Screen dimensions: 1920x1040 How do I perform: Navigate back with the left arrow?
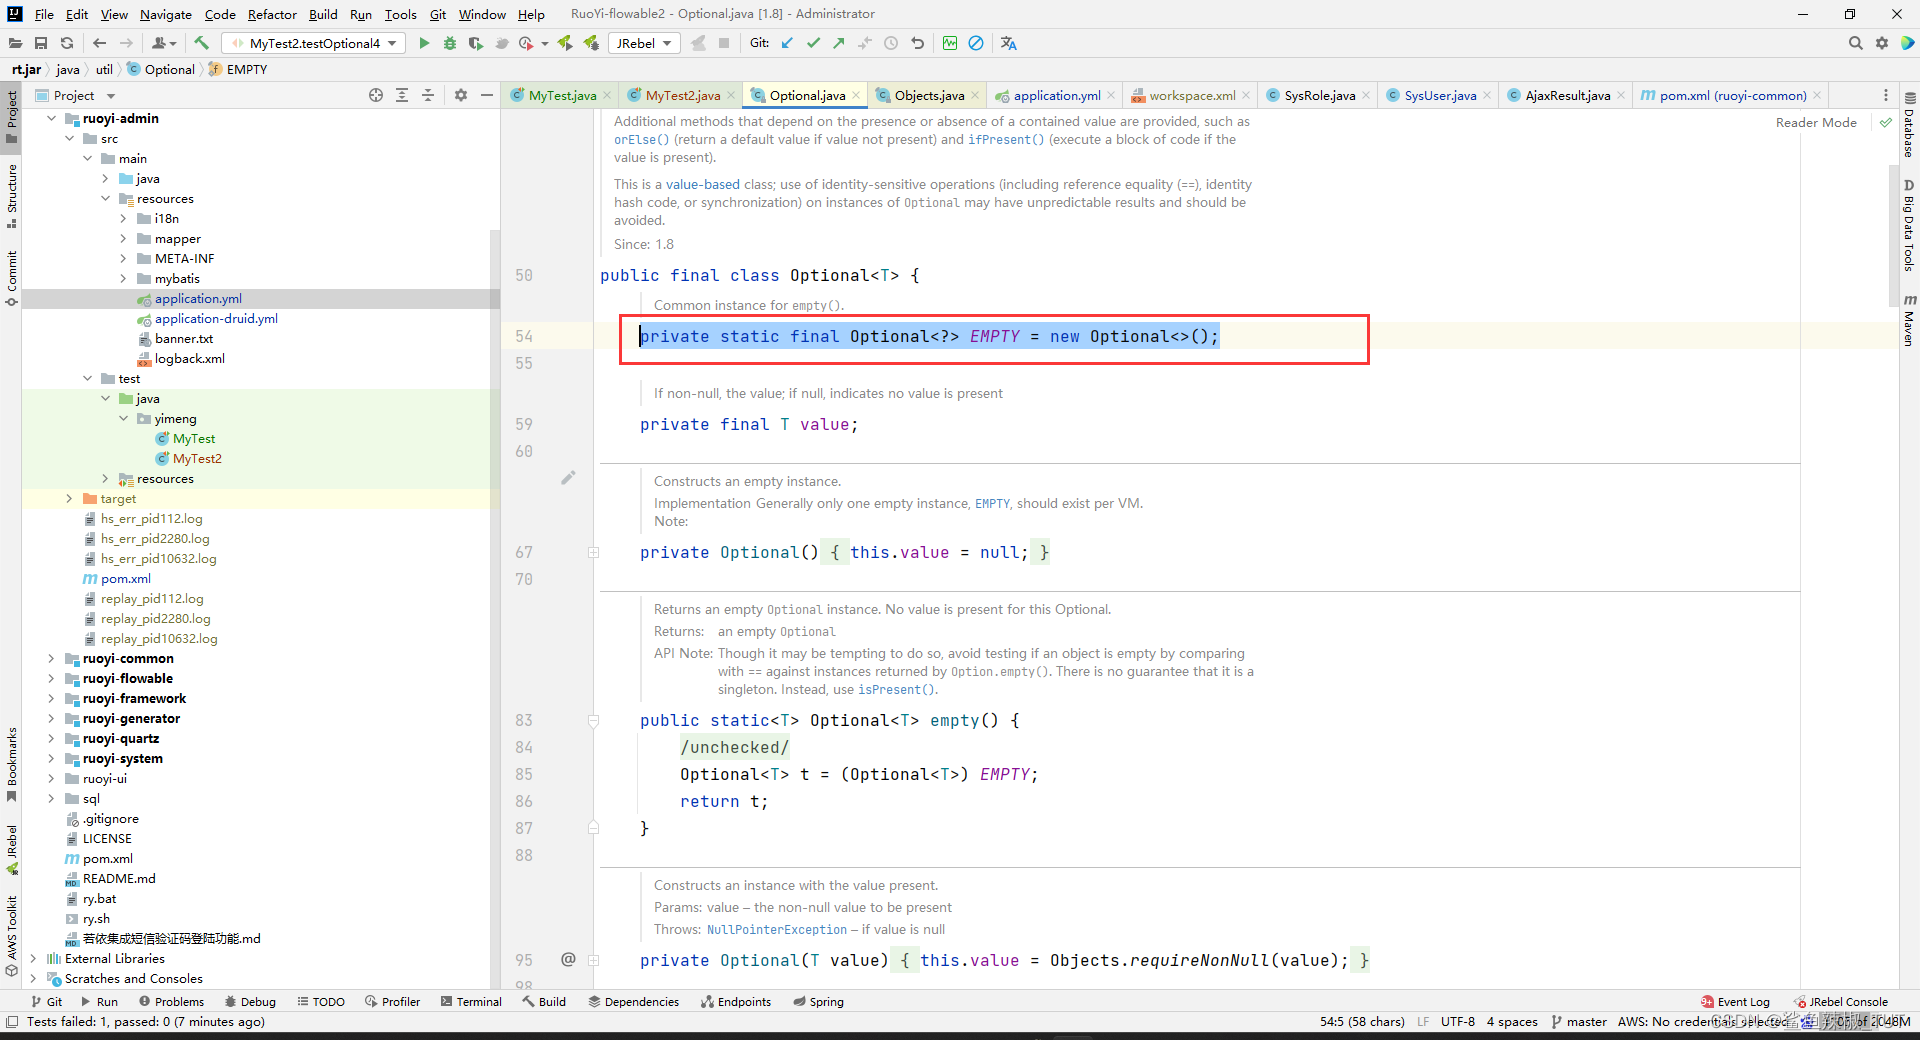coord(99,43)
